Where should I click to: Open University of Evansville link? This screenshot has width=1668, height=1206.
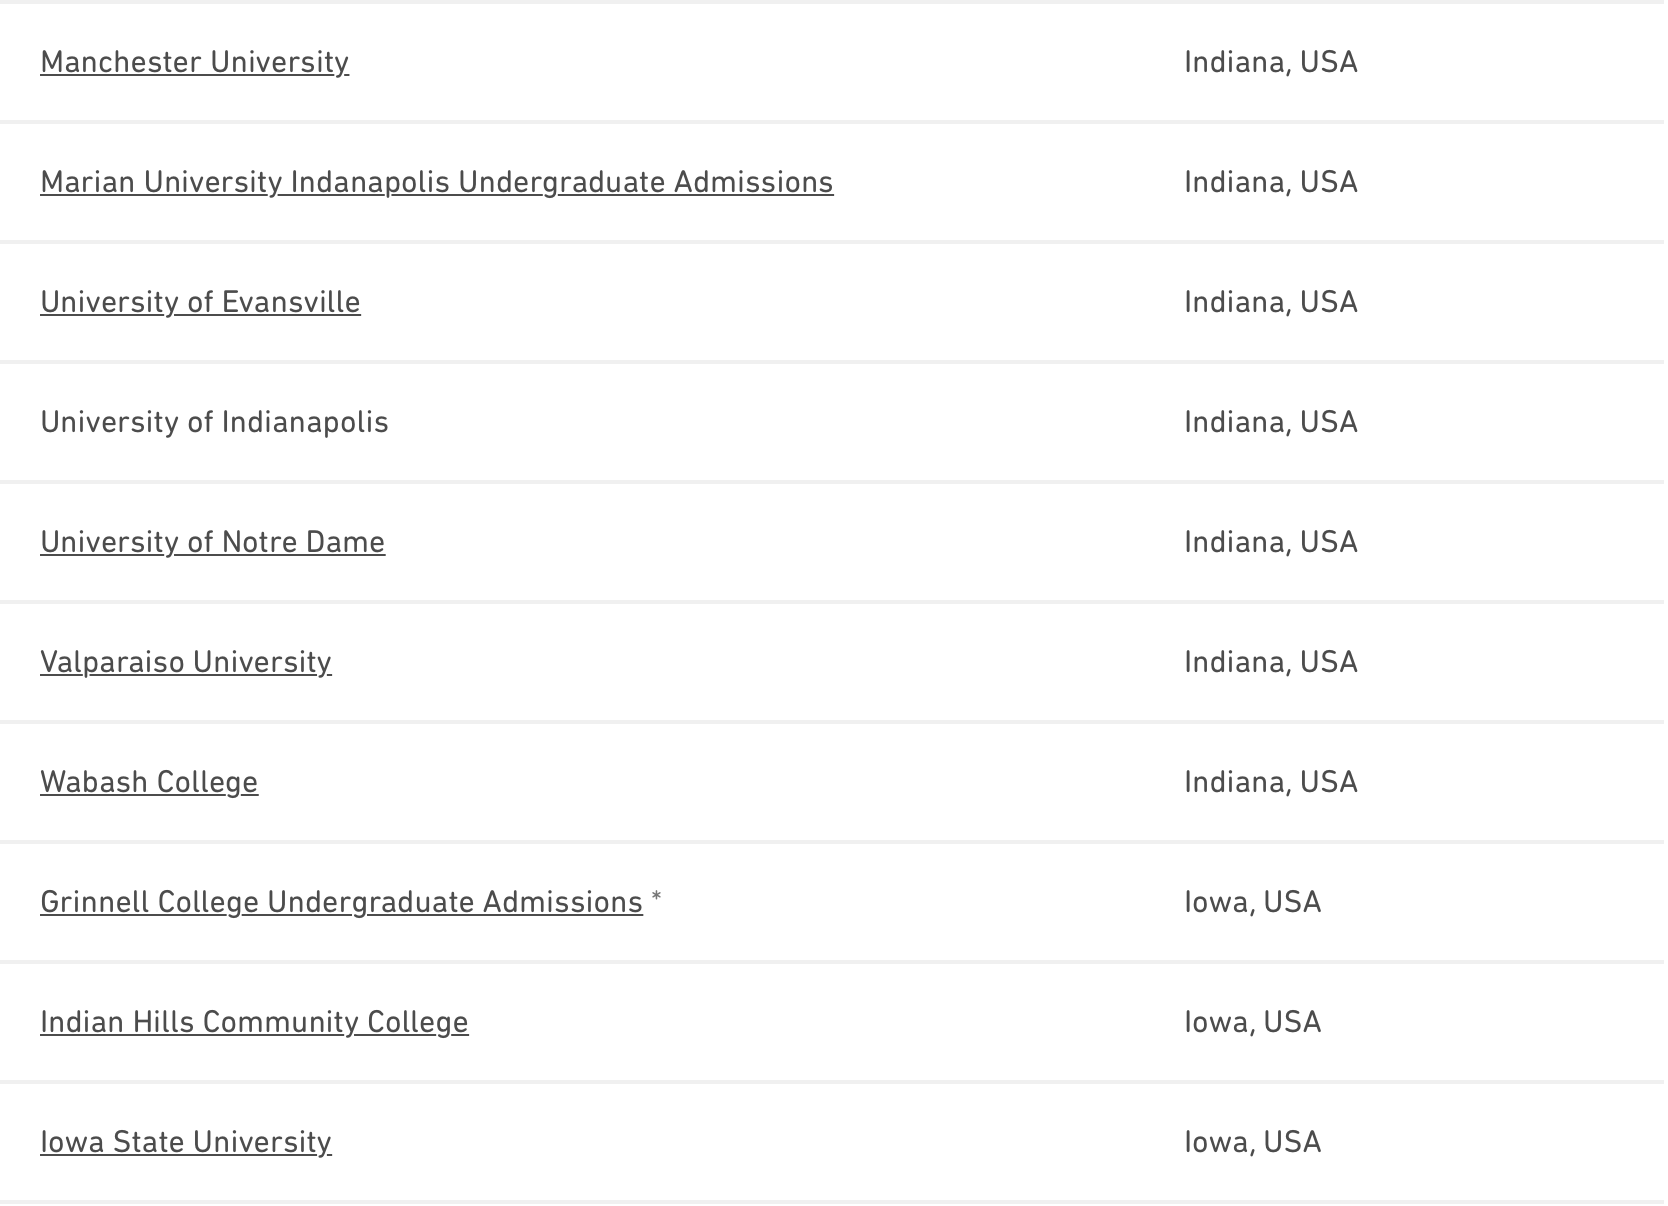pos(200,302)
